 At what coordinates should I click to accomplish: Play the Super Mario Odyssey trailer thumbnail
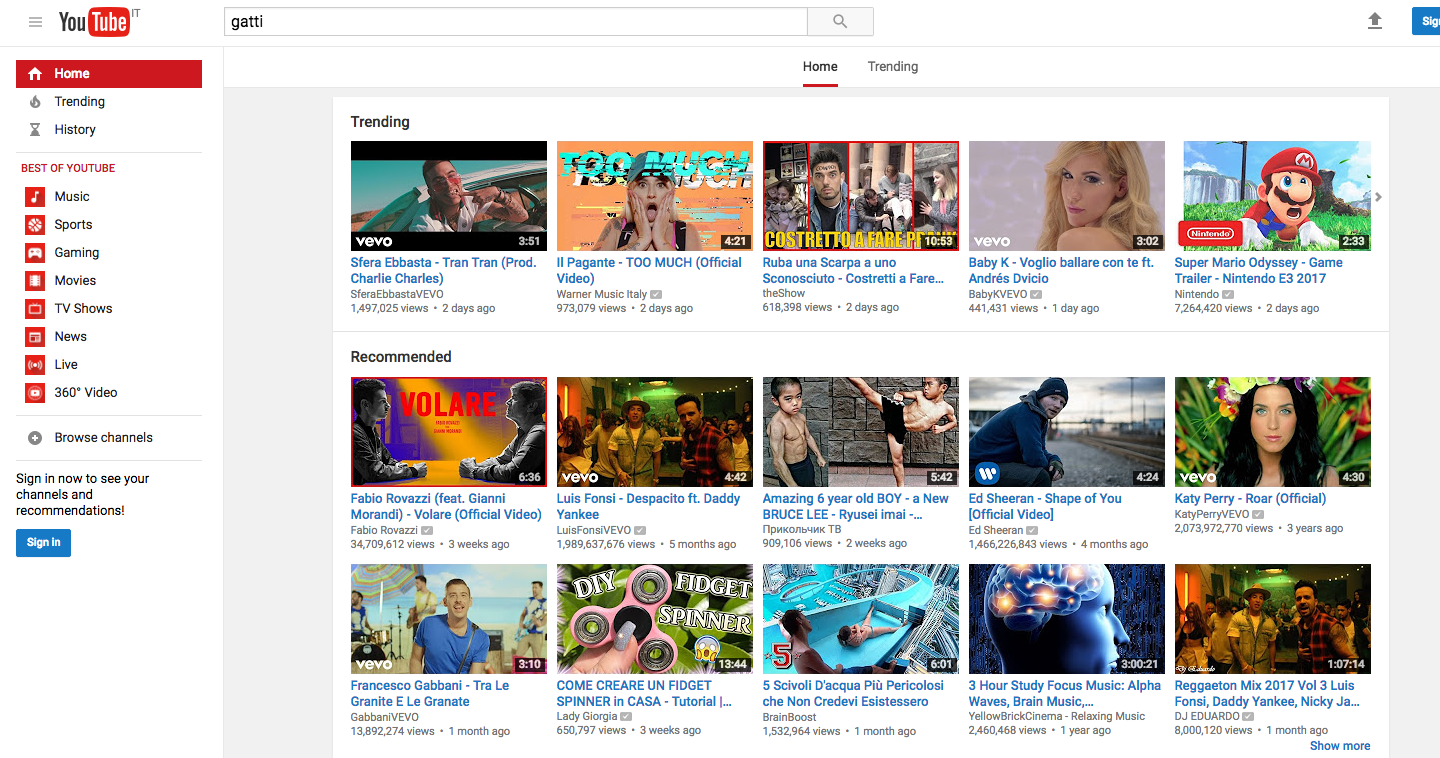click(1272, 195)
